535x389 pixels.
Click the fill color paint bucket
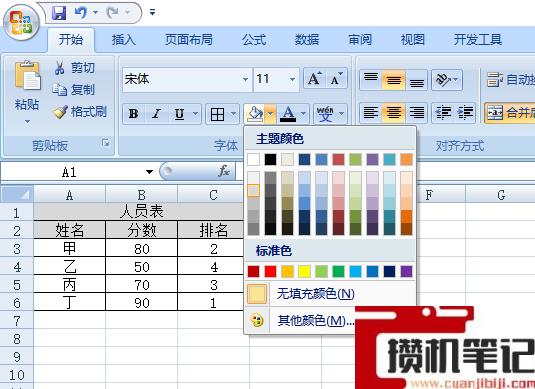(x=255, y=114)
